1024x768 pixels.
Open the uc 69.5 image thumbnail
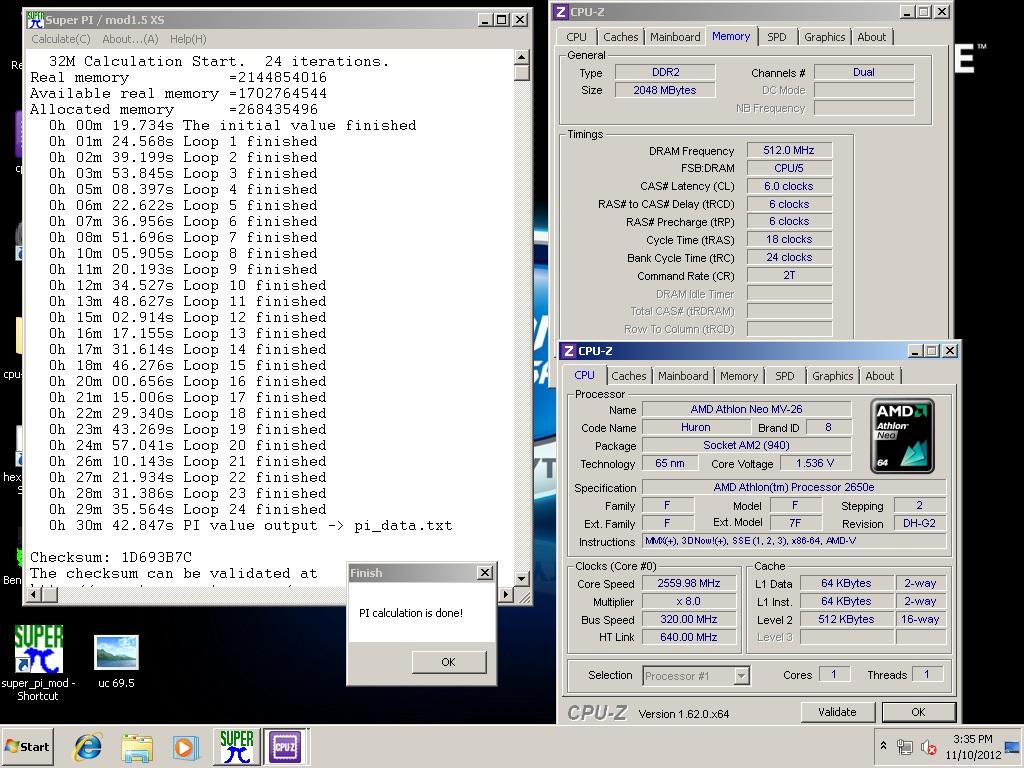(x=116, y=662)
